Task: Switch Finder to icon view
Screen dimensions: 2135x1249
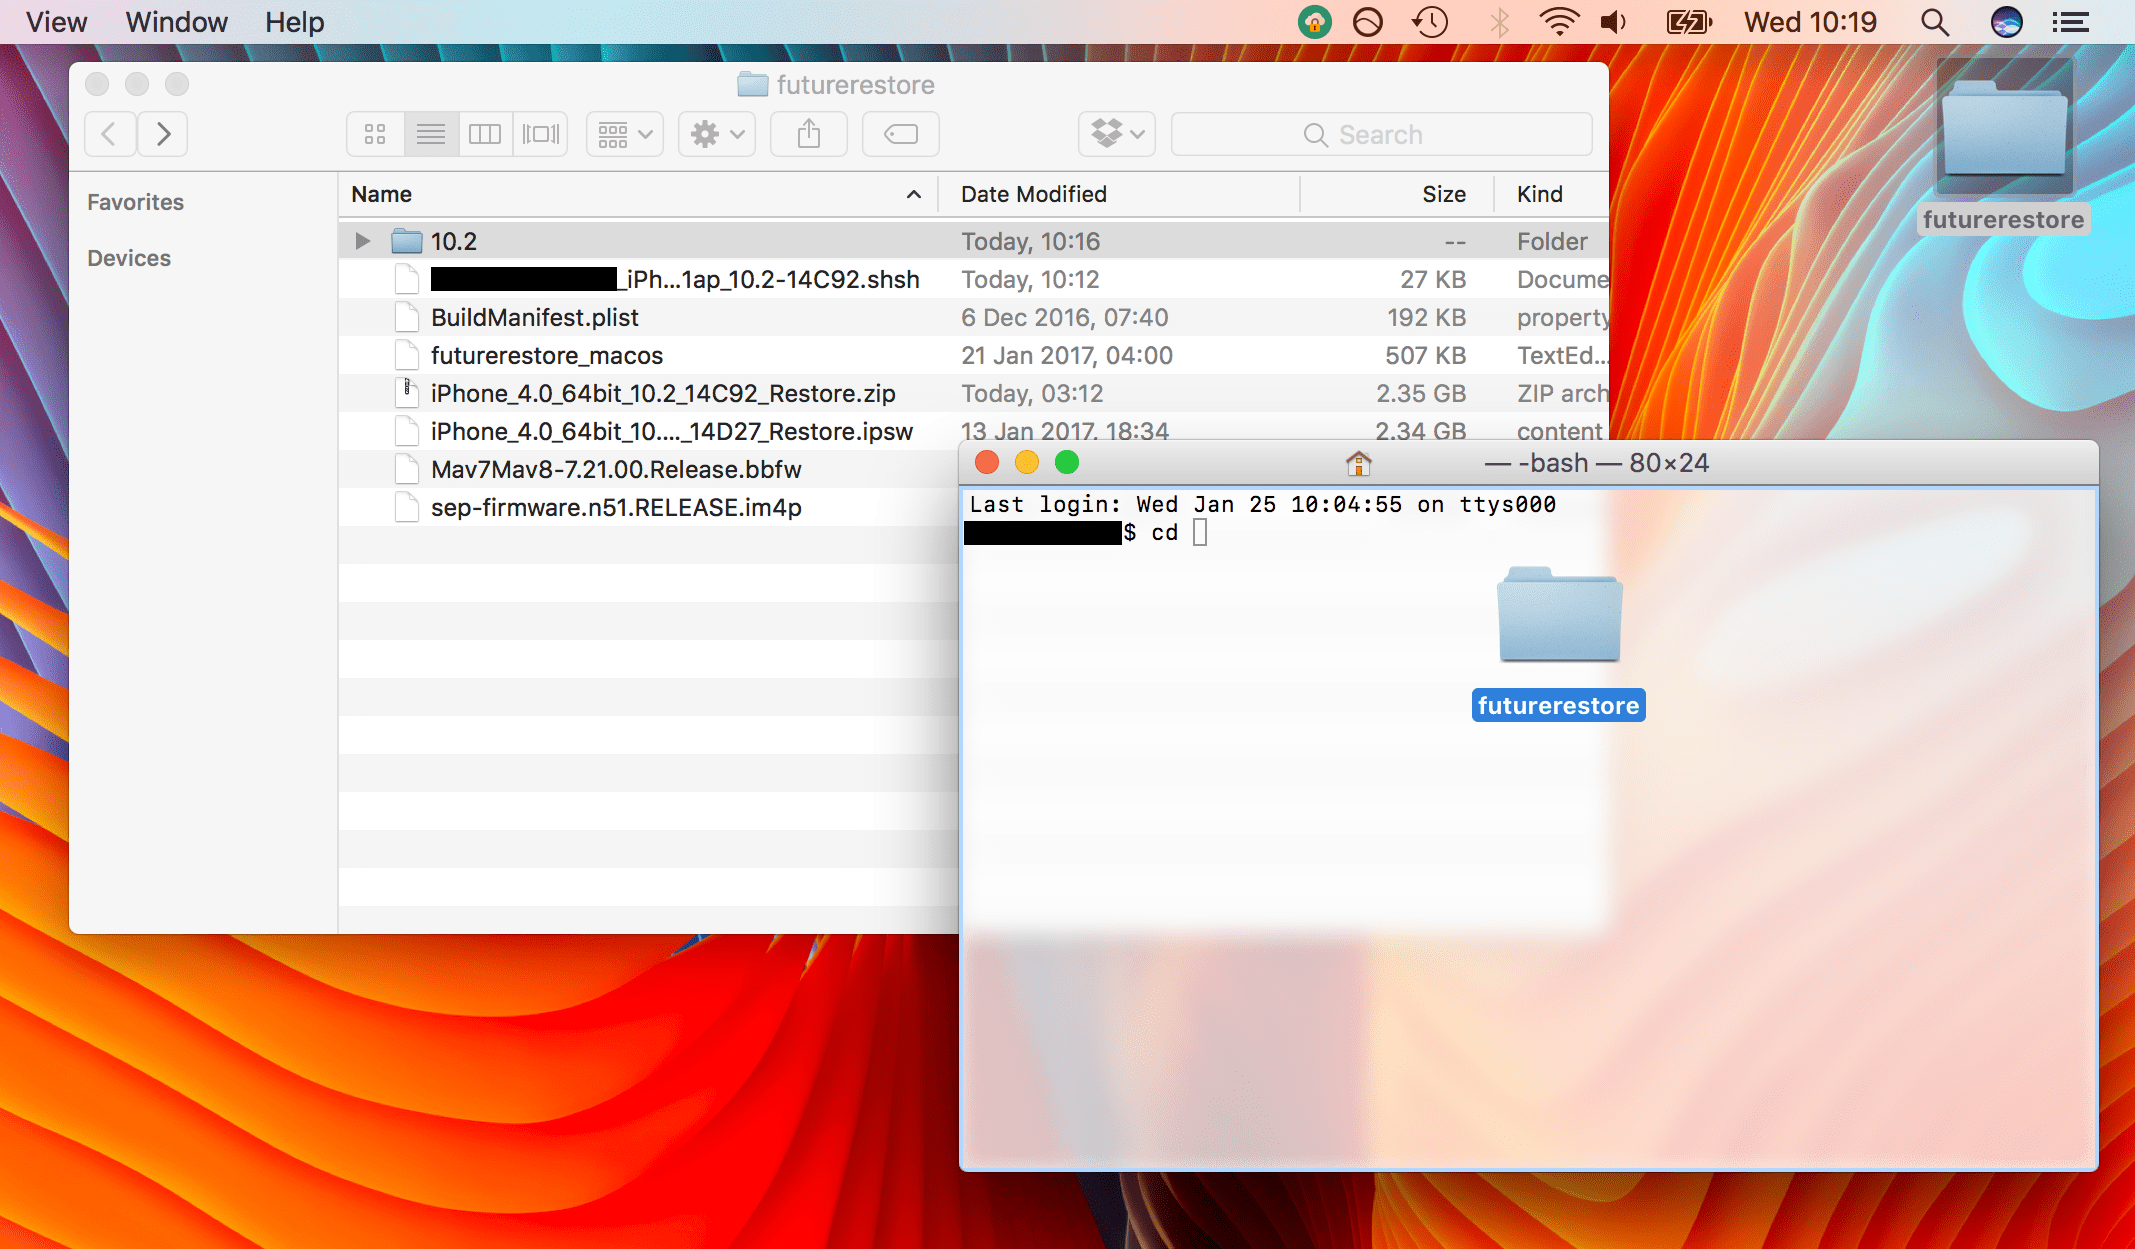Action: tap(375, 134)
